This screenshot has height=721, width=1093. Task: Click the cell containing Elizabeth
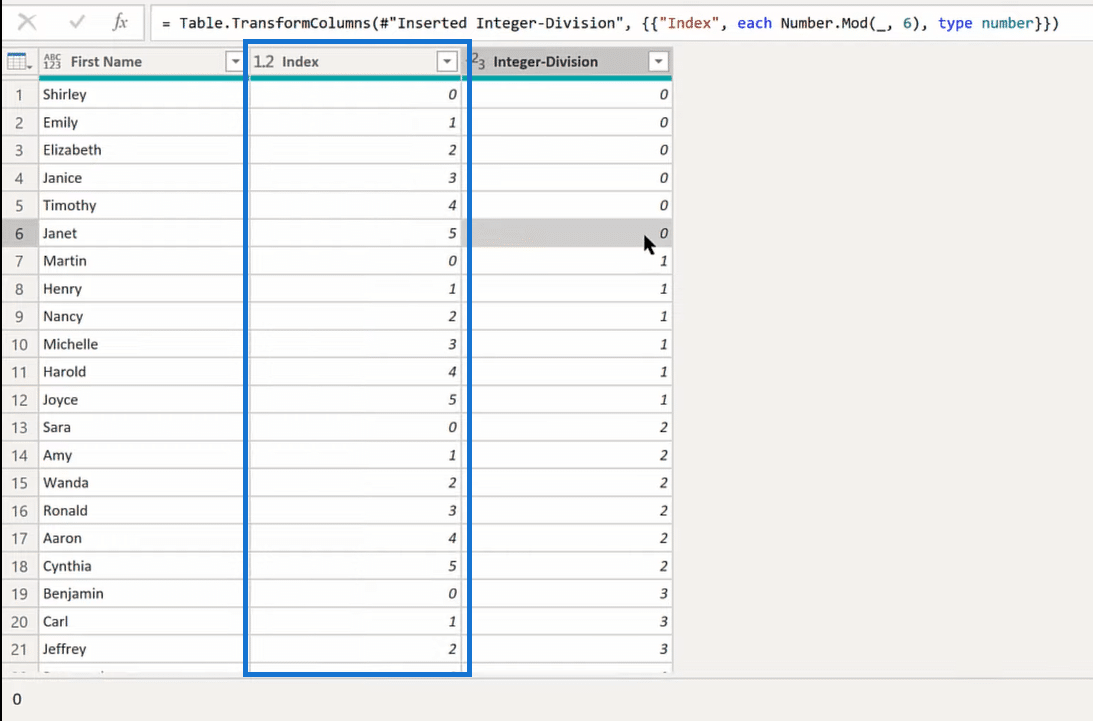141,150
